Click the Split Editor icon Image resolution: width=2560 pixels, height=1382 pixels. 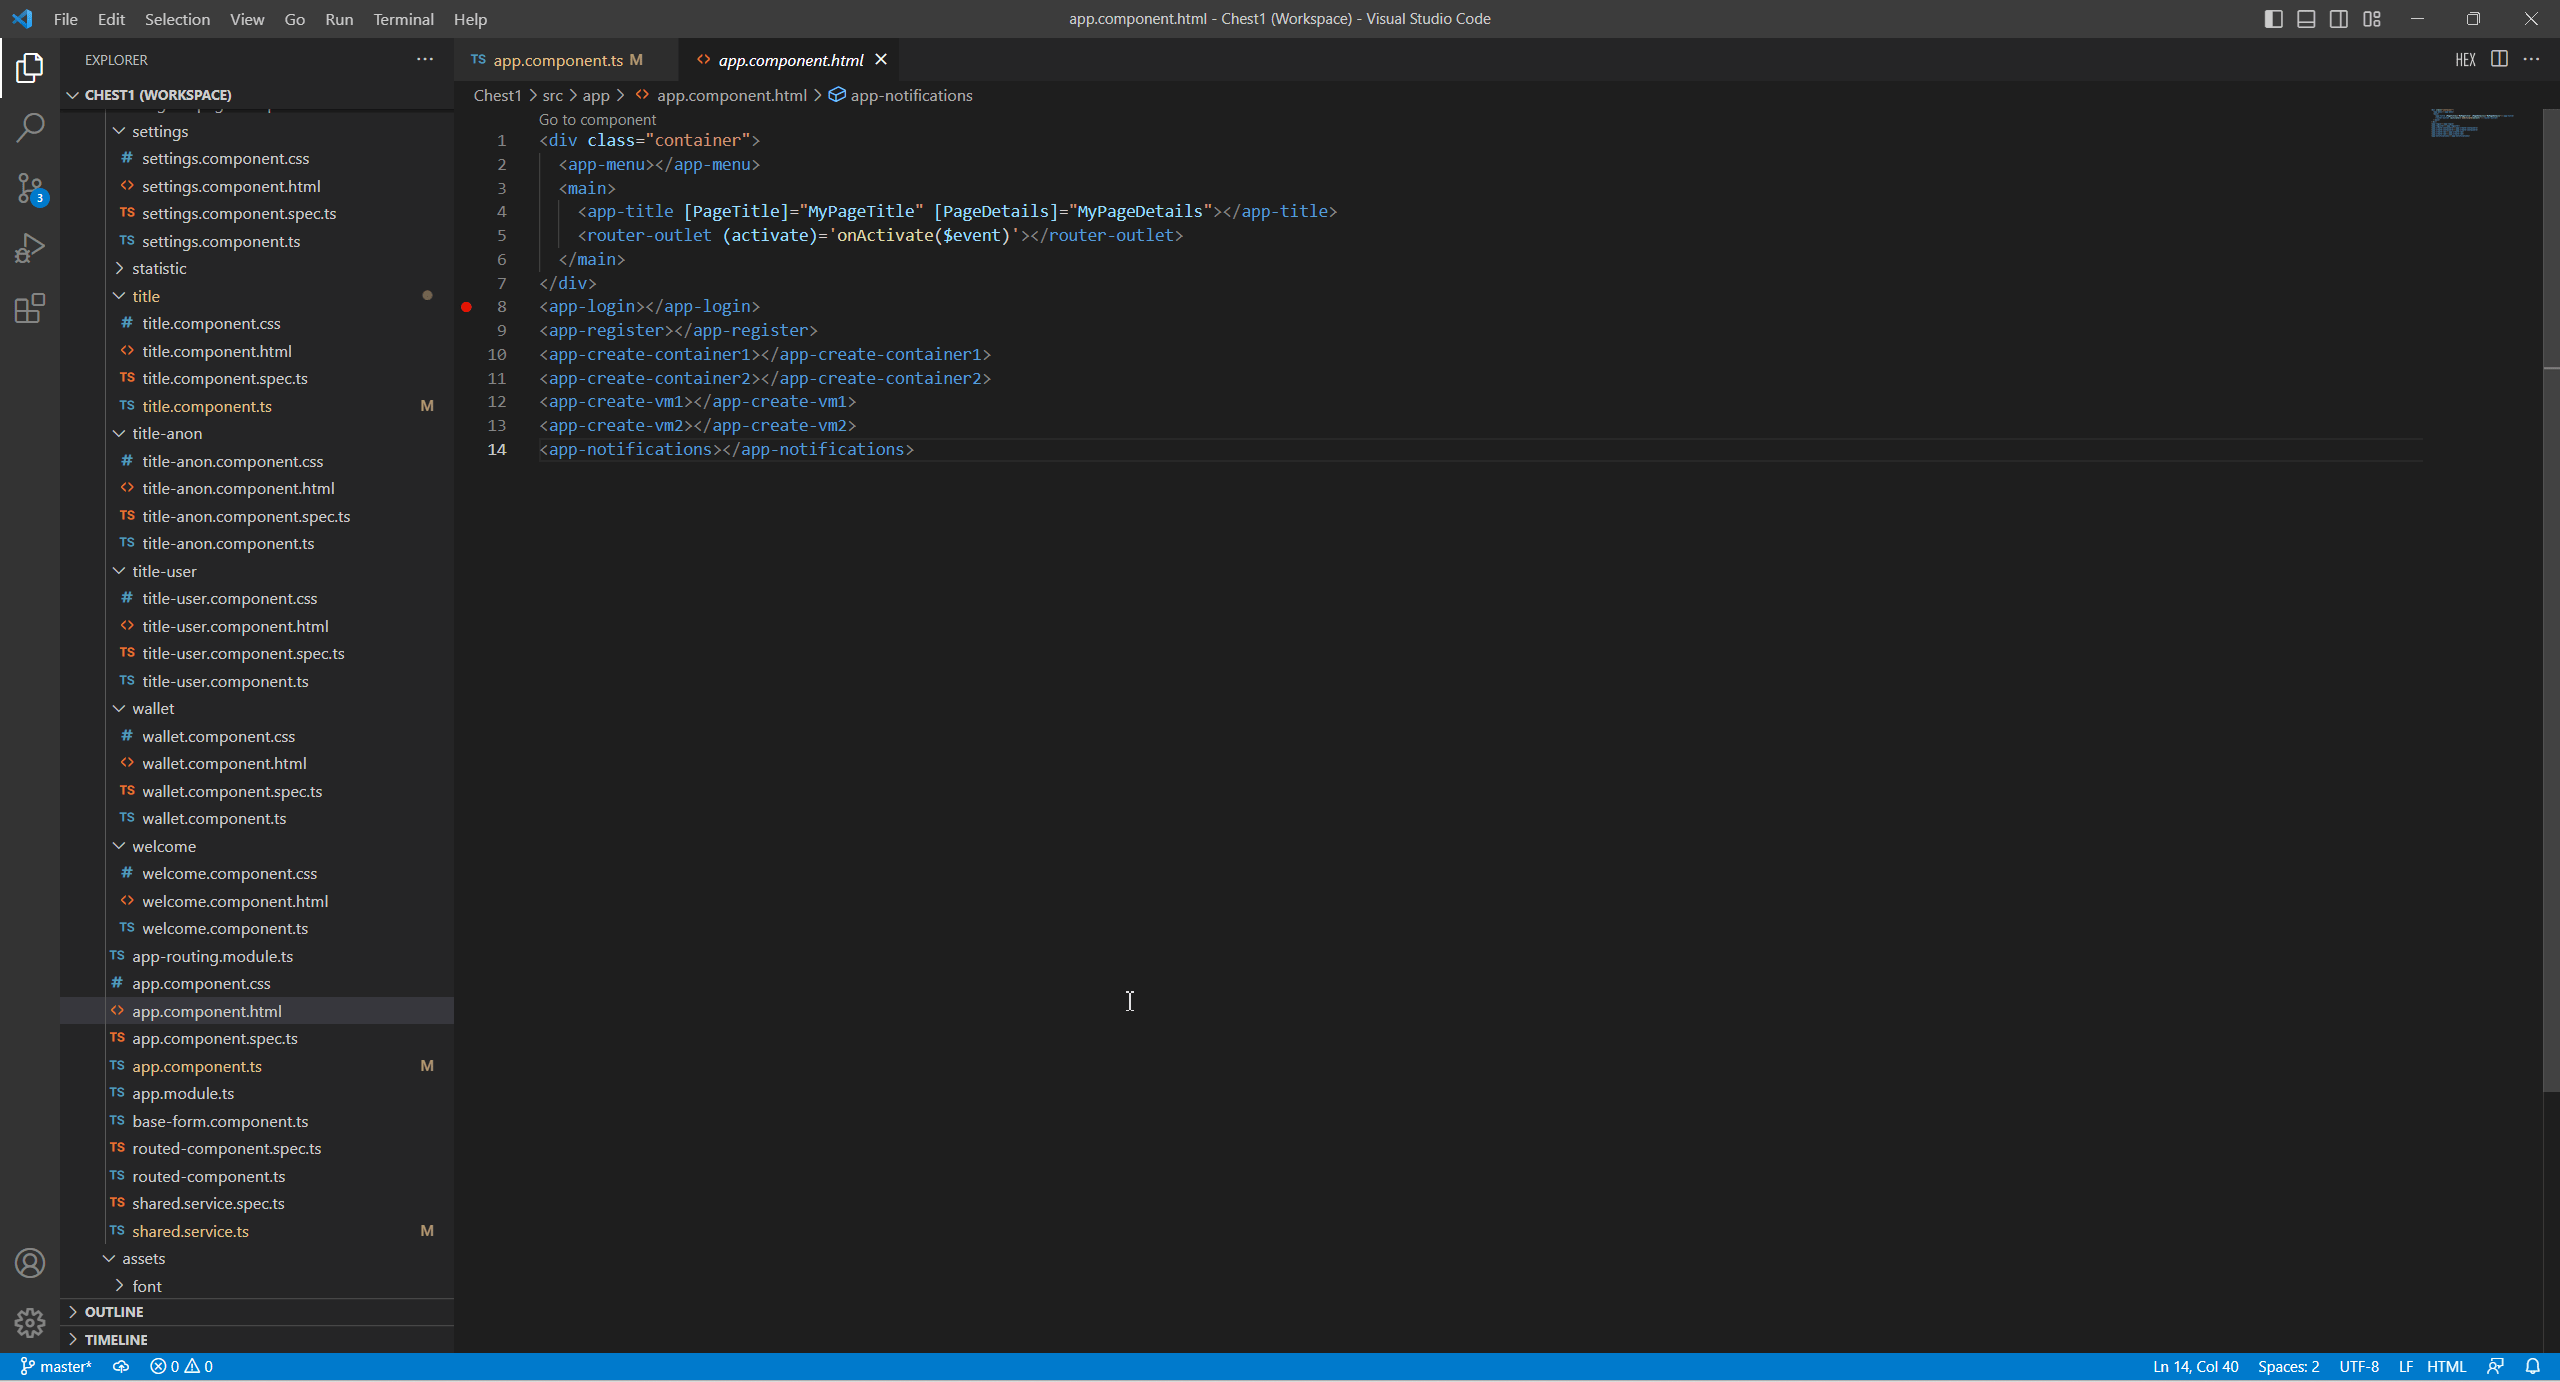pos(2498,59)
